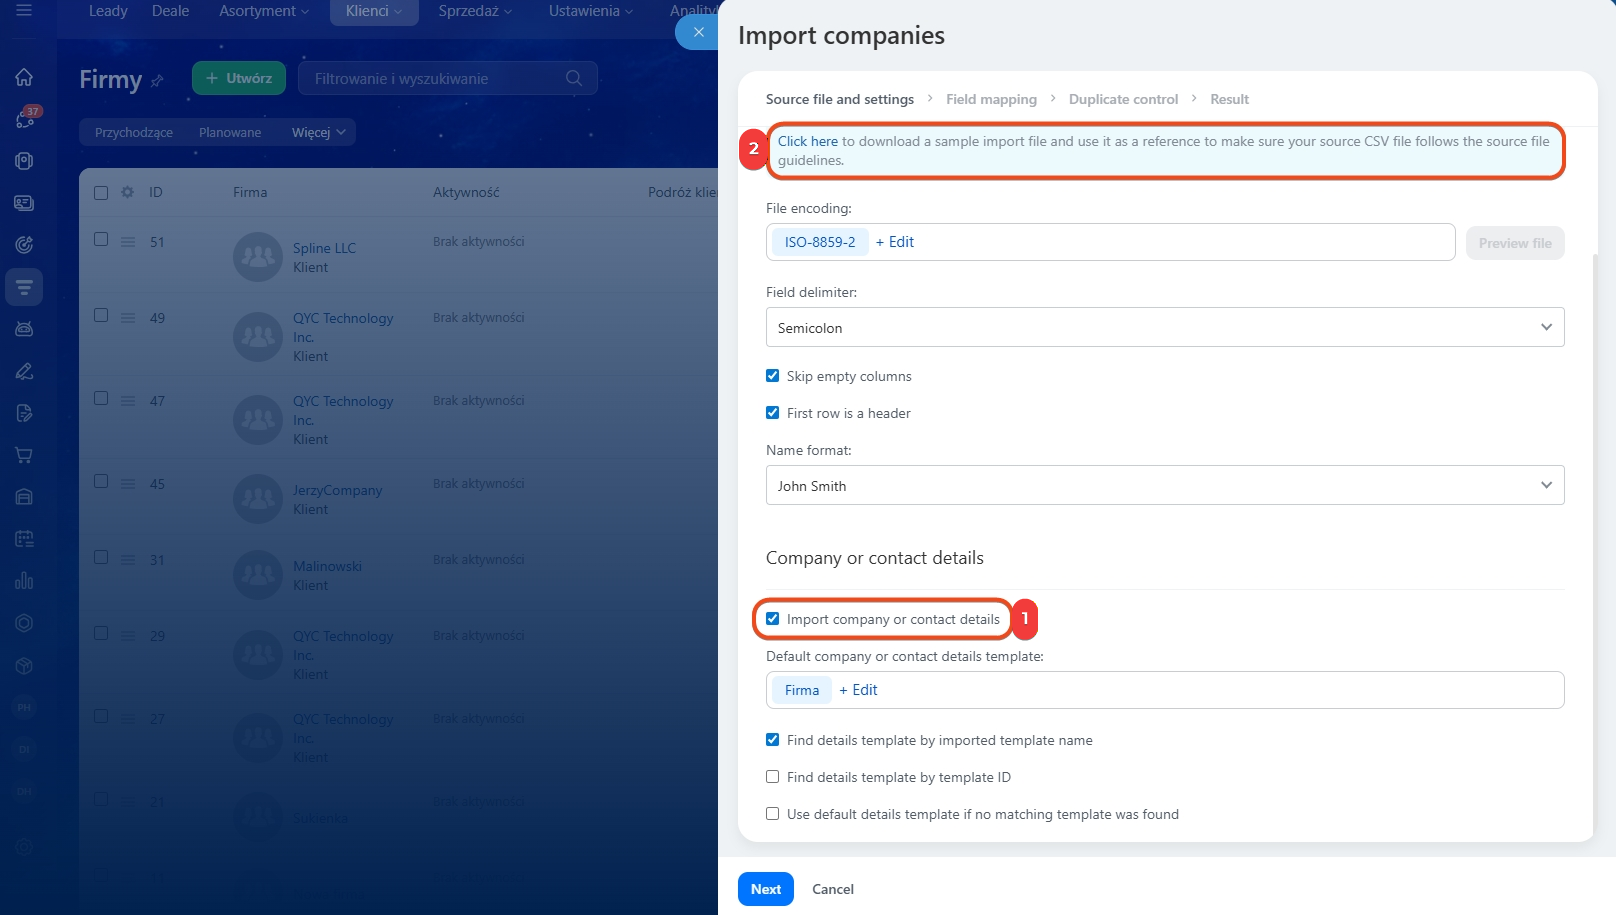The image size is (1616, 915).
Task: Open the Ustawienia menu
Action: tap(590, 11)
